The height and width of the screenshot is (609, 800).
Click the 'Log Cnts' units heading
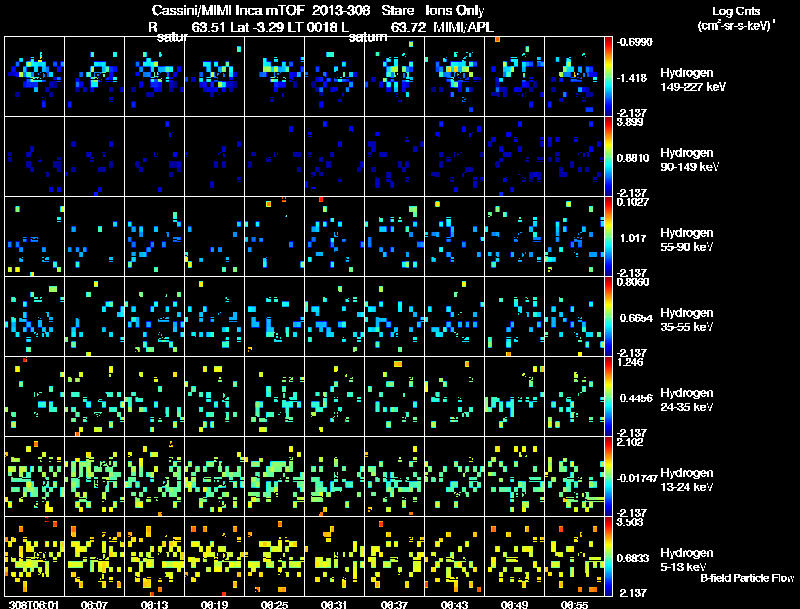pyautogui.click(x=736, y=11)
